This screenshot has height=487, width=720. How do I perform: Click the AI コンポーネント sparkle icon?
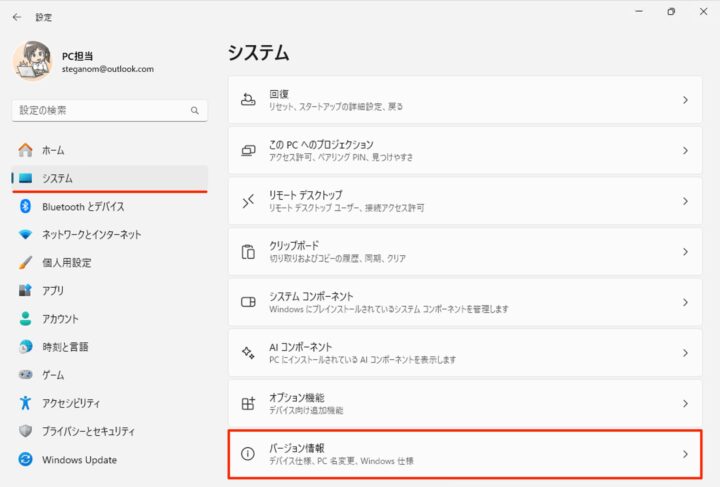(x=248, y=353)
